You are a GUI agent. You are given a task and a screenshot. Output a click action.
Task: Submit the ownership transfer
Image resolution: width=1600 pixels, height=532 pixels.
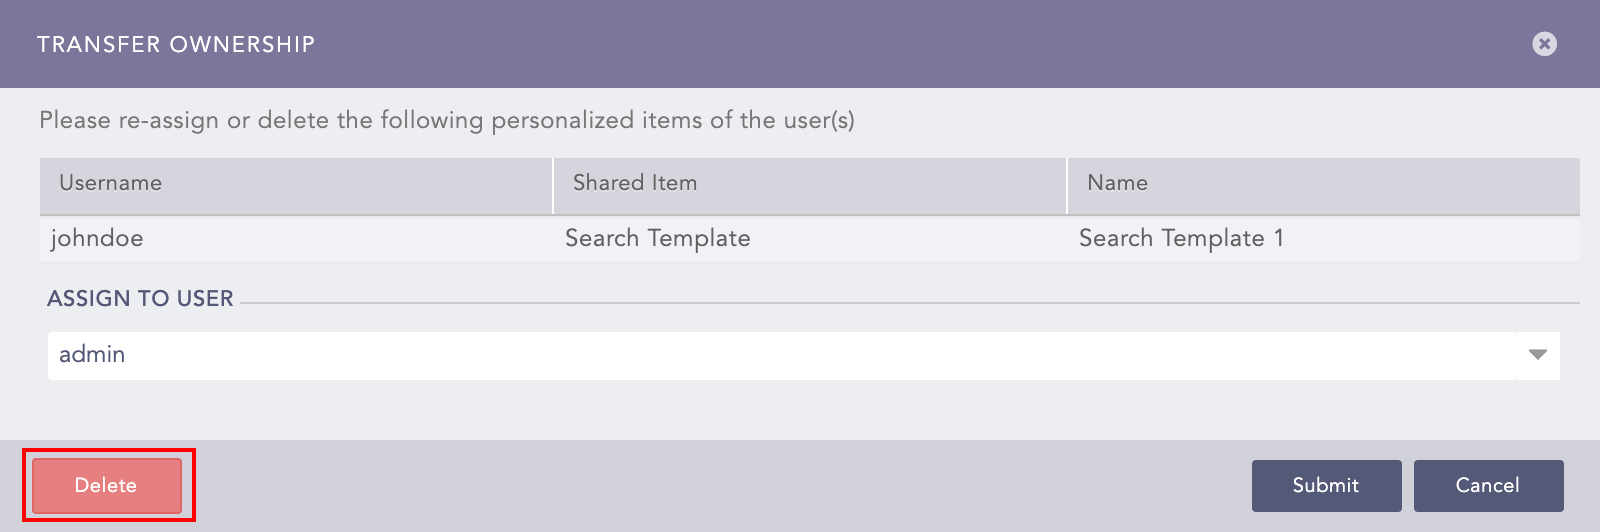pos(1326,486)
